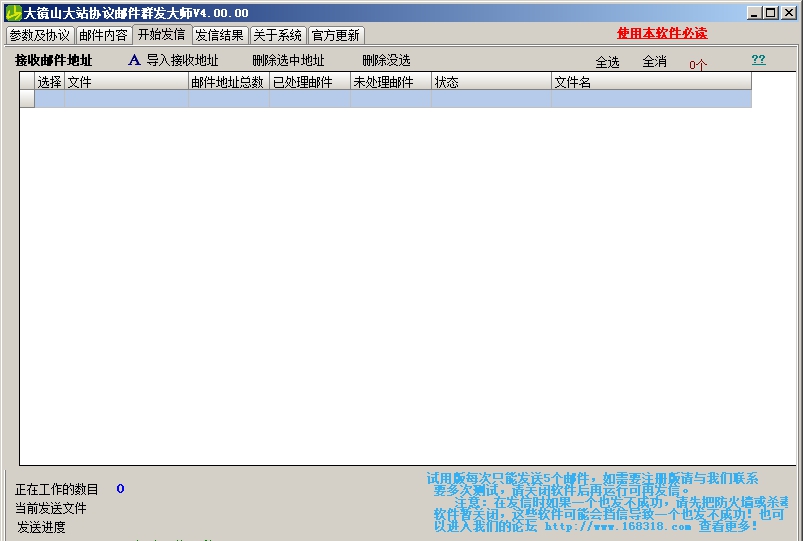This screenshot has height=541, width=803.
Task: Go to the 发信结果 tab
Action: pyautogui.click(x=219, y=35)
